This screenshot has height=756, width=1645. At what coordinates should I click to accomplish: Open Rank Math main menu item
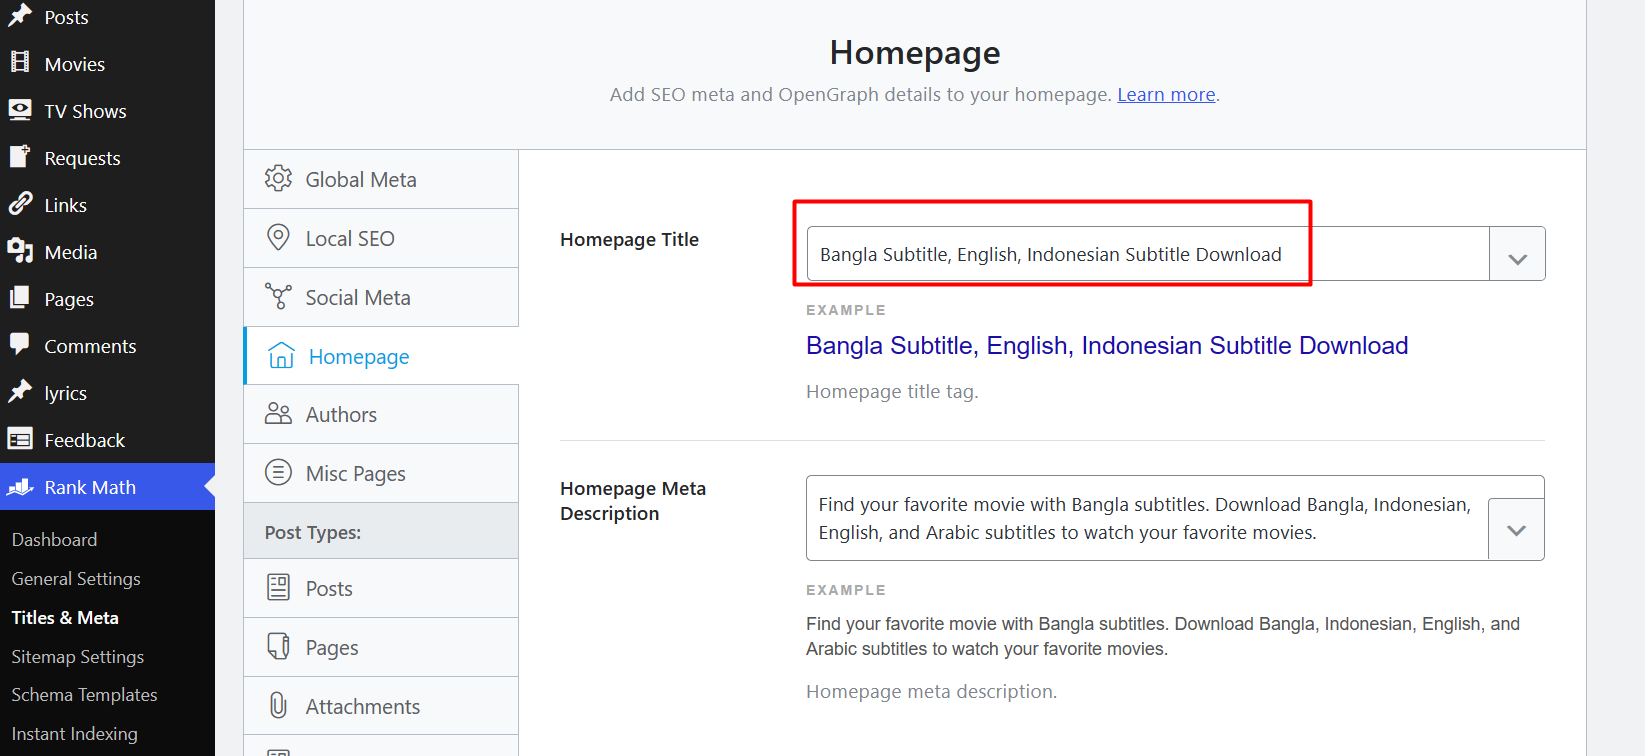click(x=107, y=486)
